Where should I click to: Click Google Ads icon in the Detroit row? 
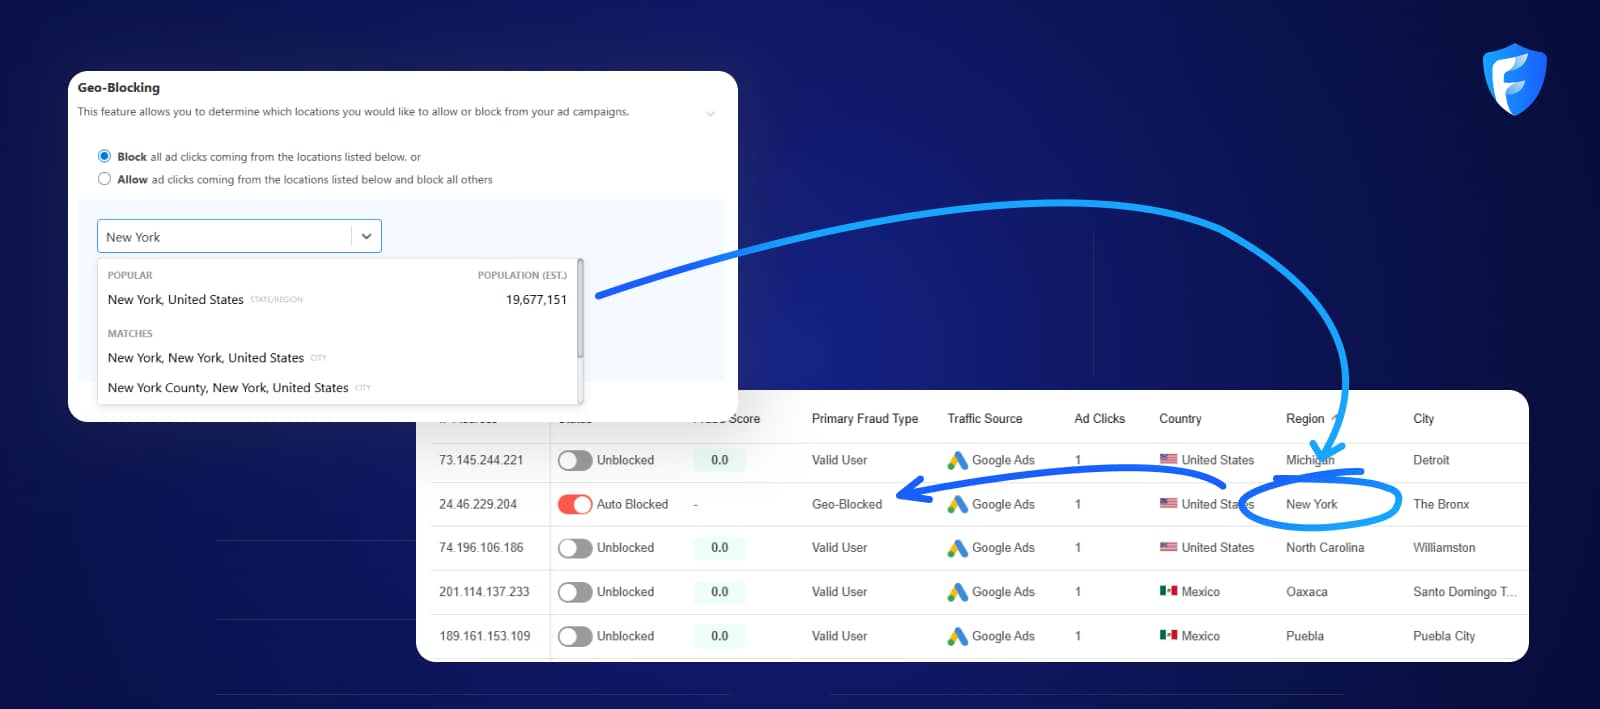coord(957,460)
